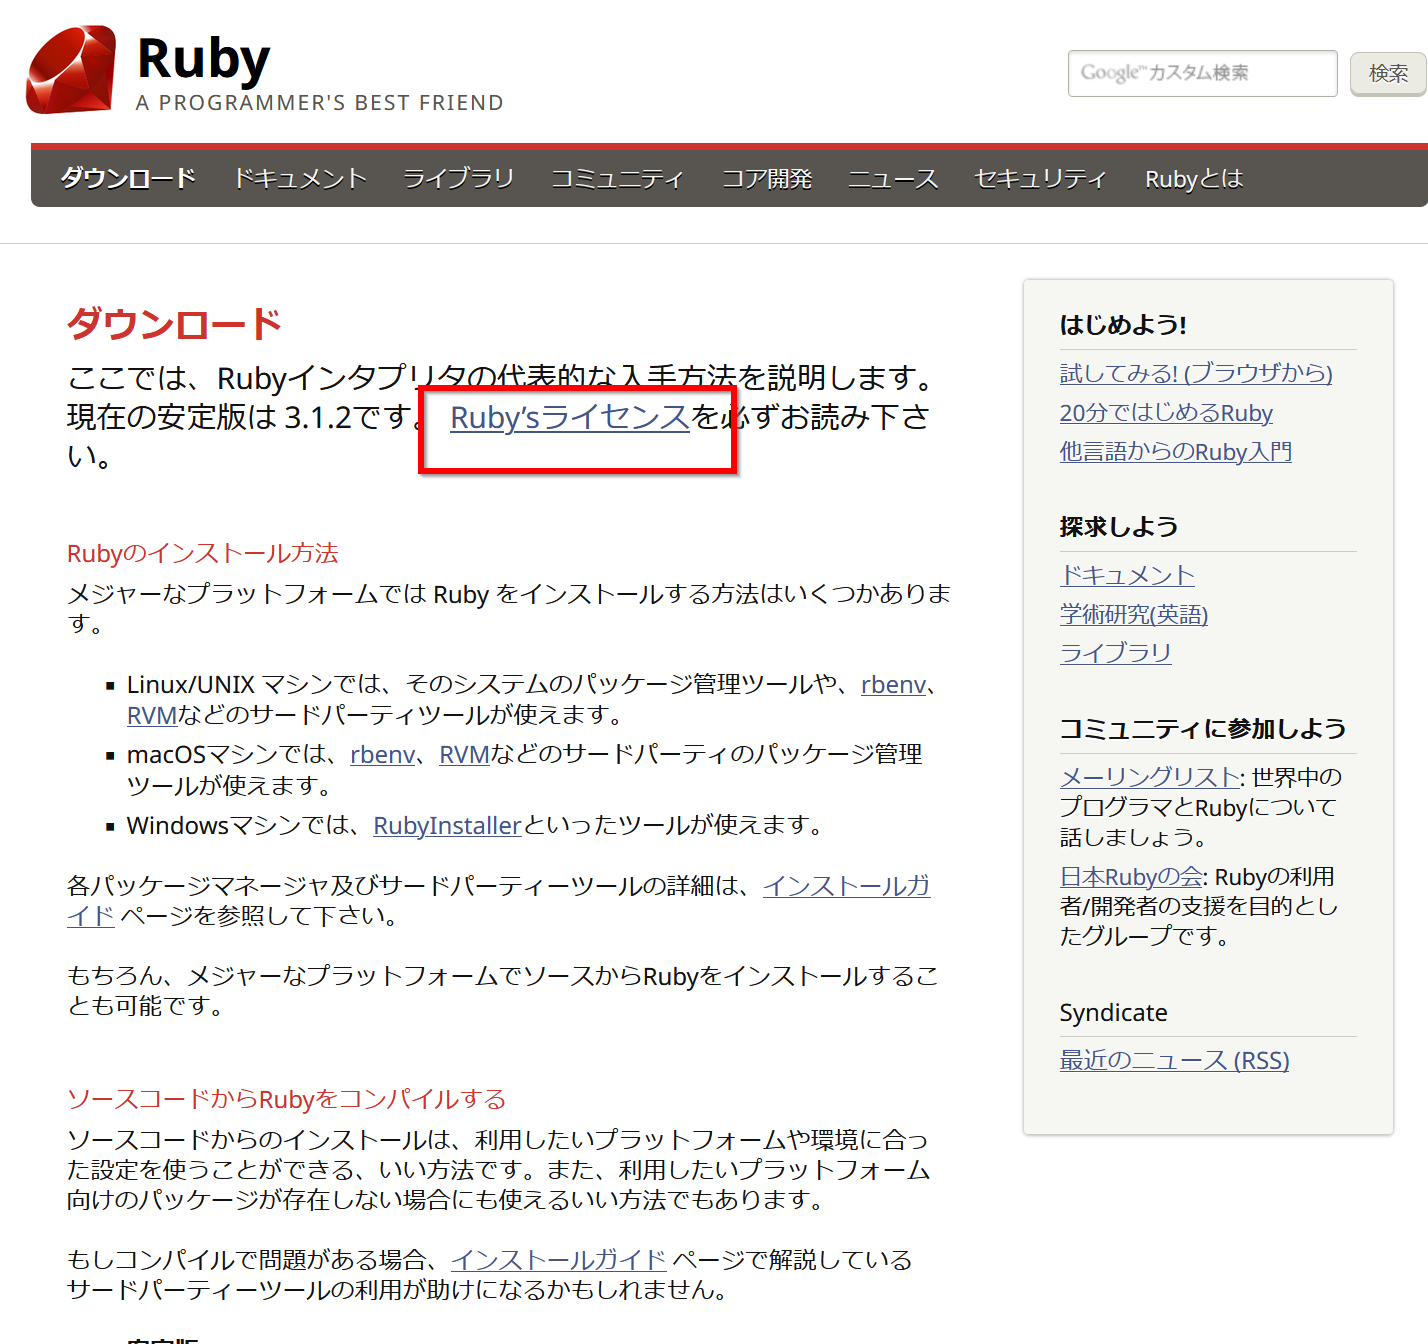Click the 検索 search button
The height and width of the screenshot is (1344, 1428).
pos(1388,73)
